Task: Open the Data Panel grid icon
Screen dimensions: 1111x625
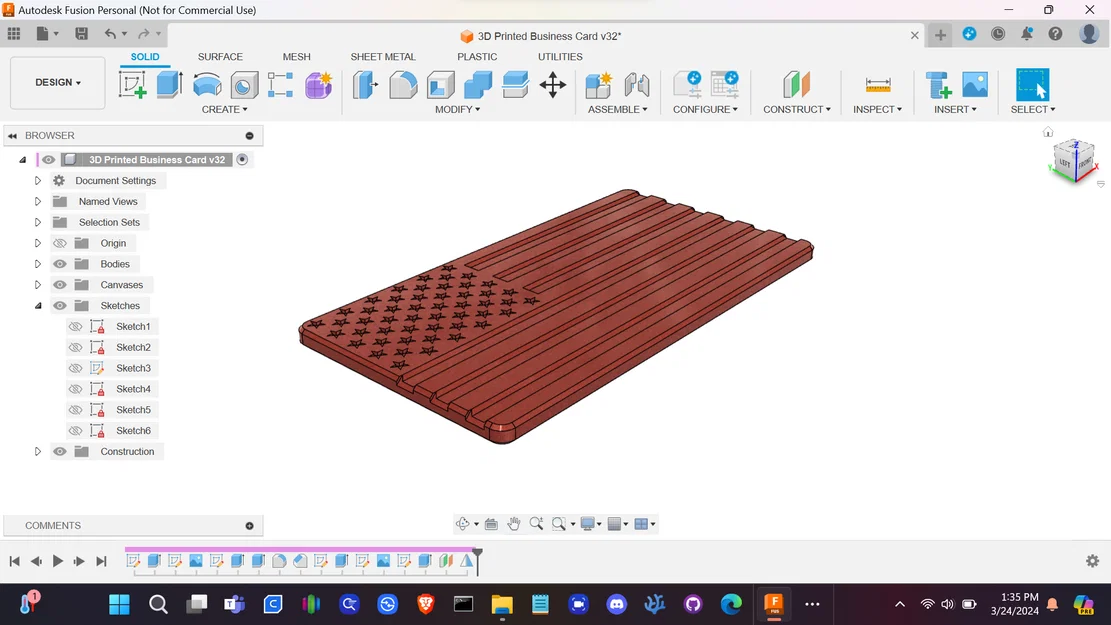Action: tap(13, 33)
